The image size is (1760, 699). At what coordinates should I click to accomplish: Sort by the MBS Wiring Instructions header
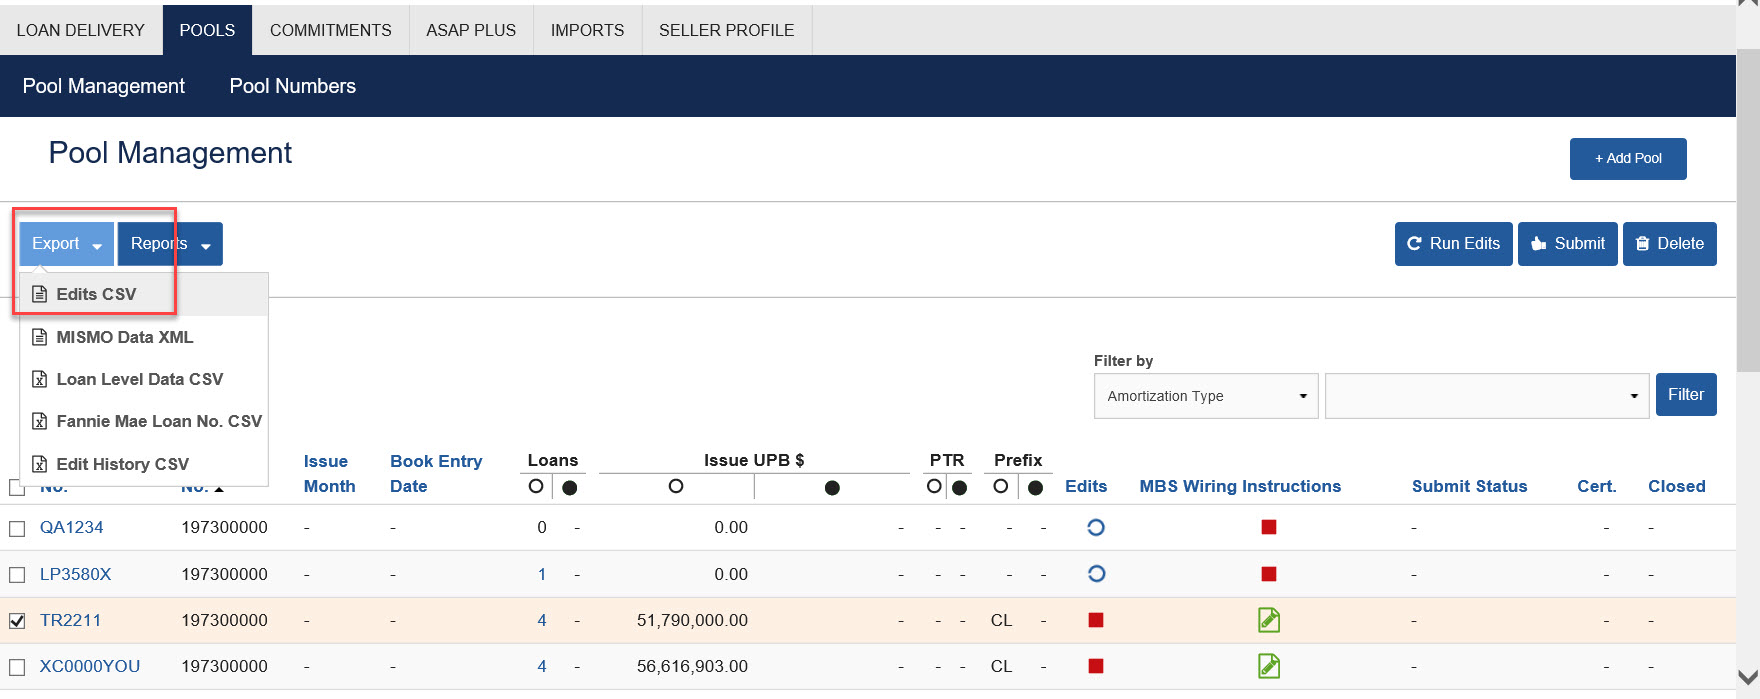(x=1240, y=486)
